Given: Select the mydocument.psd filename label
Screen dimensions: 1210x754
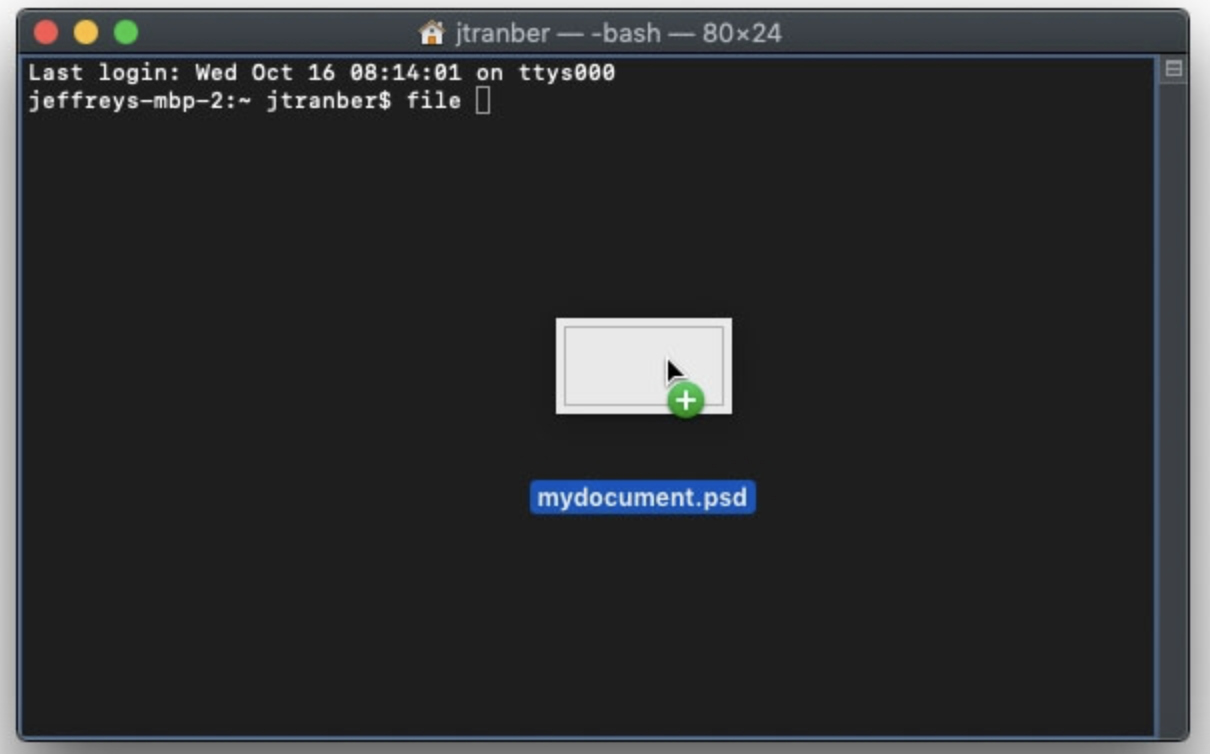Looking at the screenshot, I should [x=643, y=498].
